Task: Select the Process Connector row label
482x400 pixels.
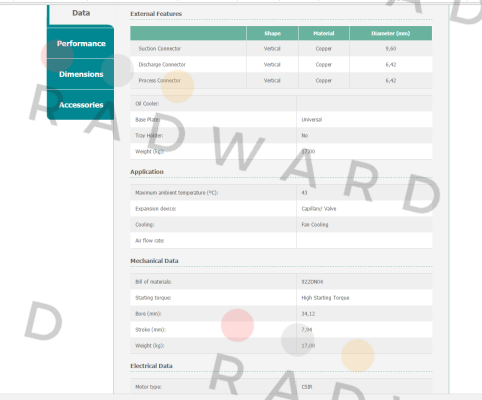Action: point(160,81)
